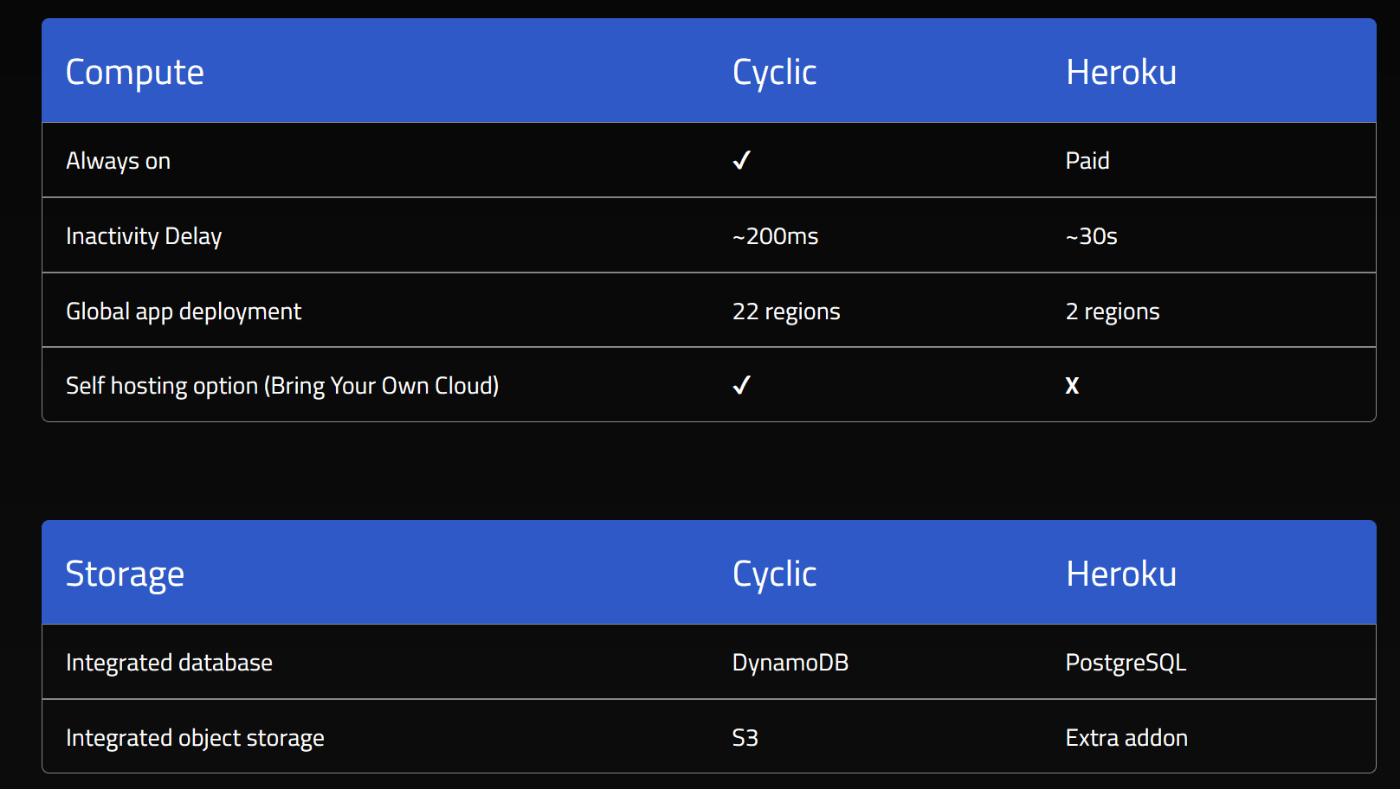
Task: Select the 'Integrated database' row label
Action: coord(169,662)
